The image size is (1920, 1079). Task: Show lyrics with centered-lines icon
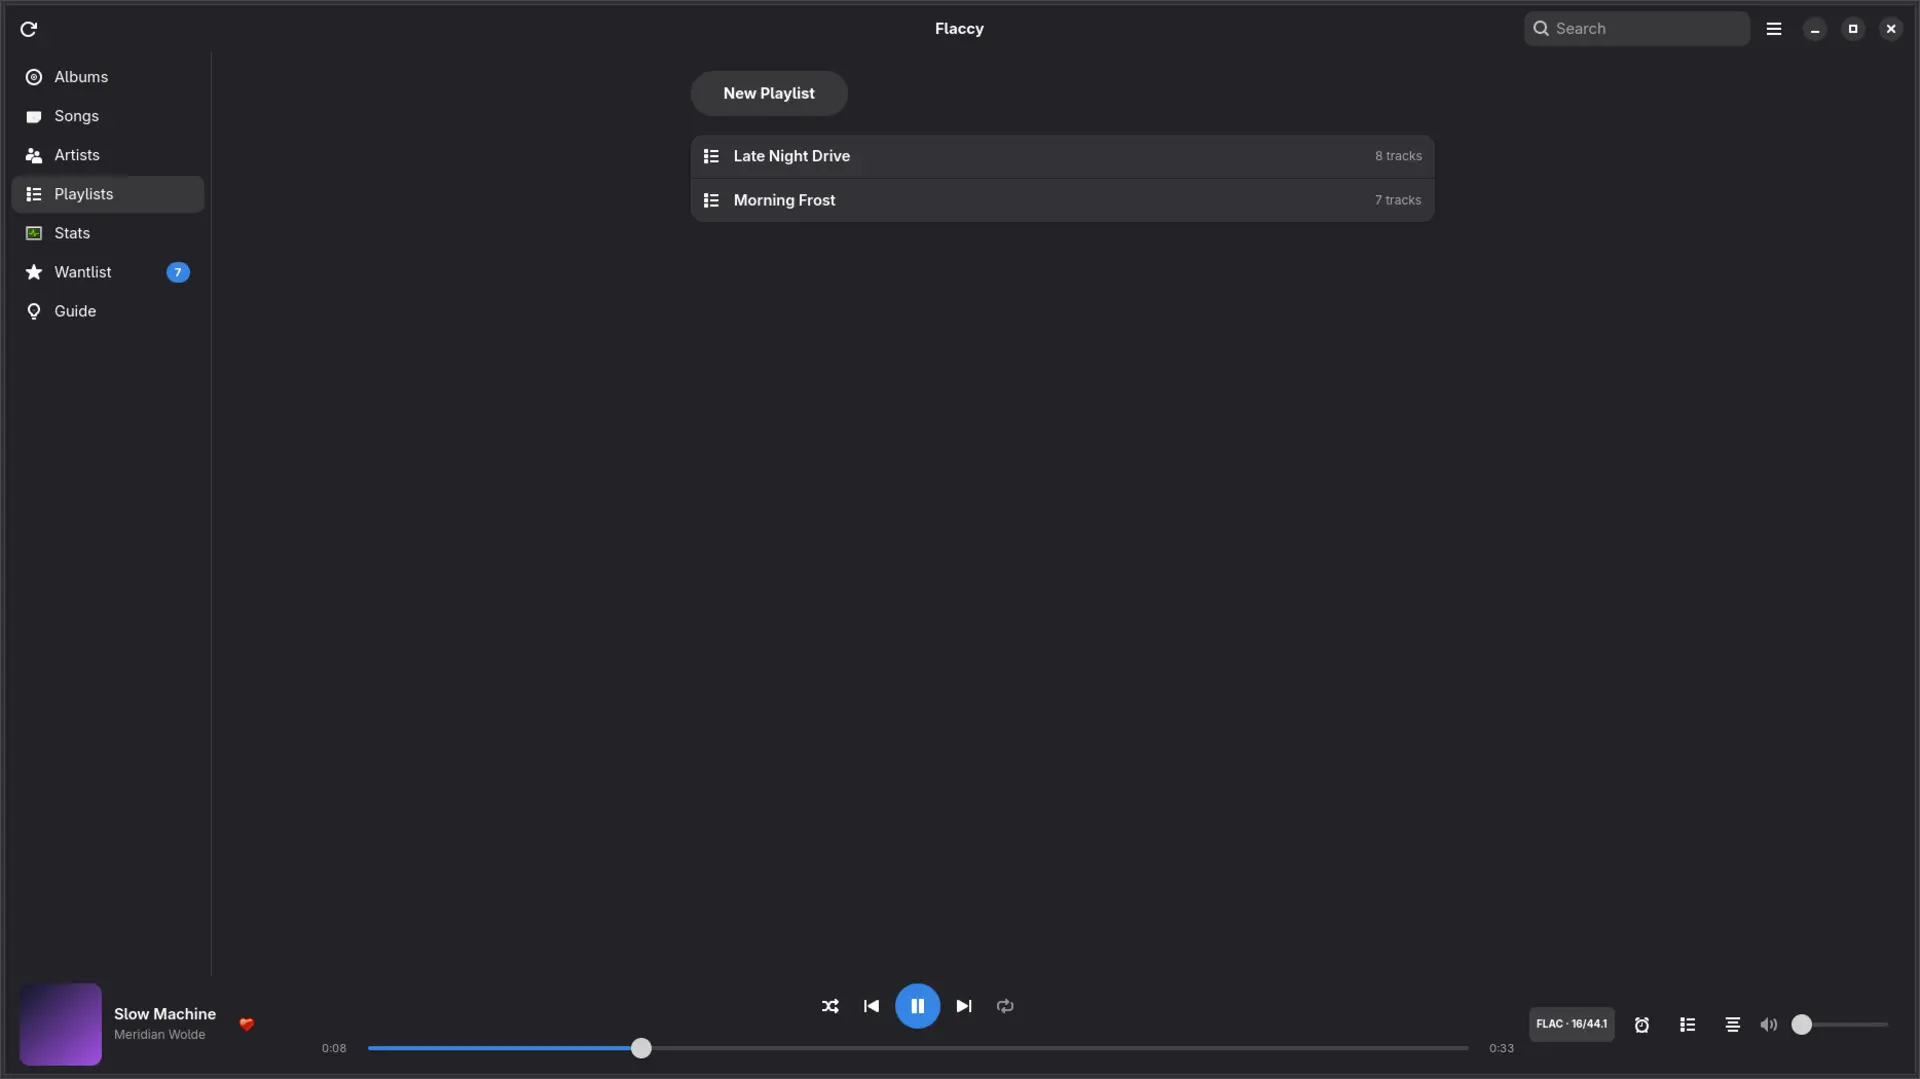point(1733,1025)
